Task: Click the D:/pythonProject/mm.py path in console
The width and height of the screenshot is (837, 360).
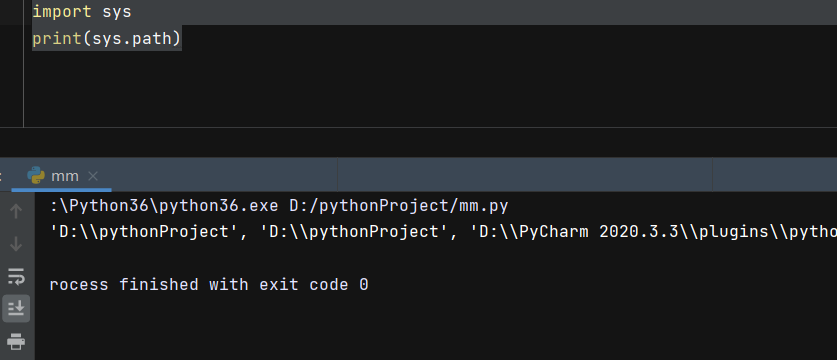Action: coord(399,206)
